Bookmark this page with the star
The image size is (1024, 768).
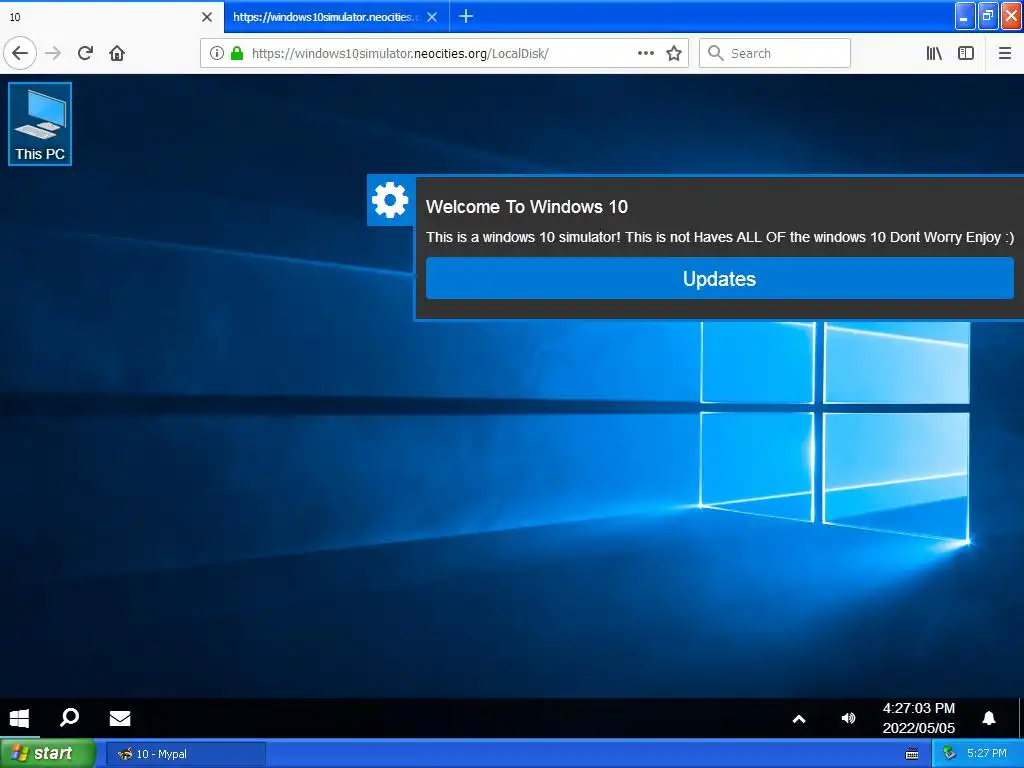[x=674, y=53]
